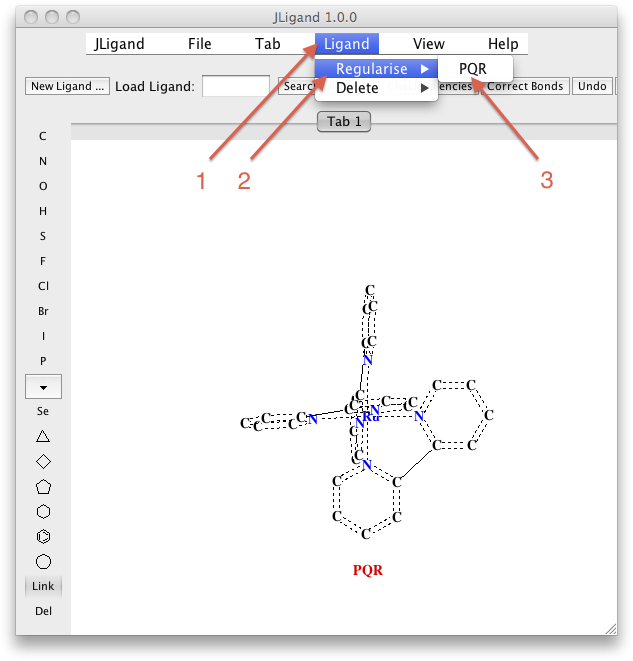
Task: Select the plain hexagon ring tool
Action: (43, 512)
